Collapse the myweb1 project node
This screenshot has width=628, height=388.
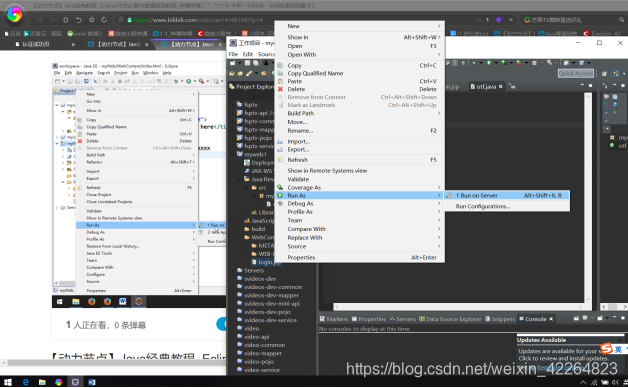[233, 154]
